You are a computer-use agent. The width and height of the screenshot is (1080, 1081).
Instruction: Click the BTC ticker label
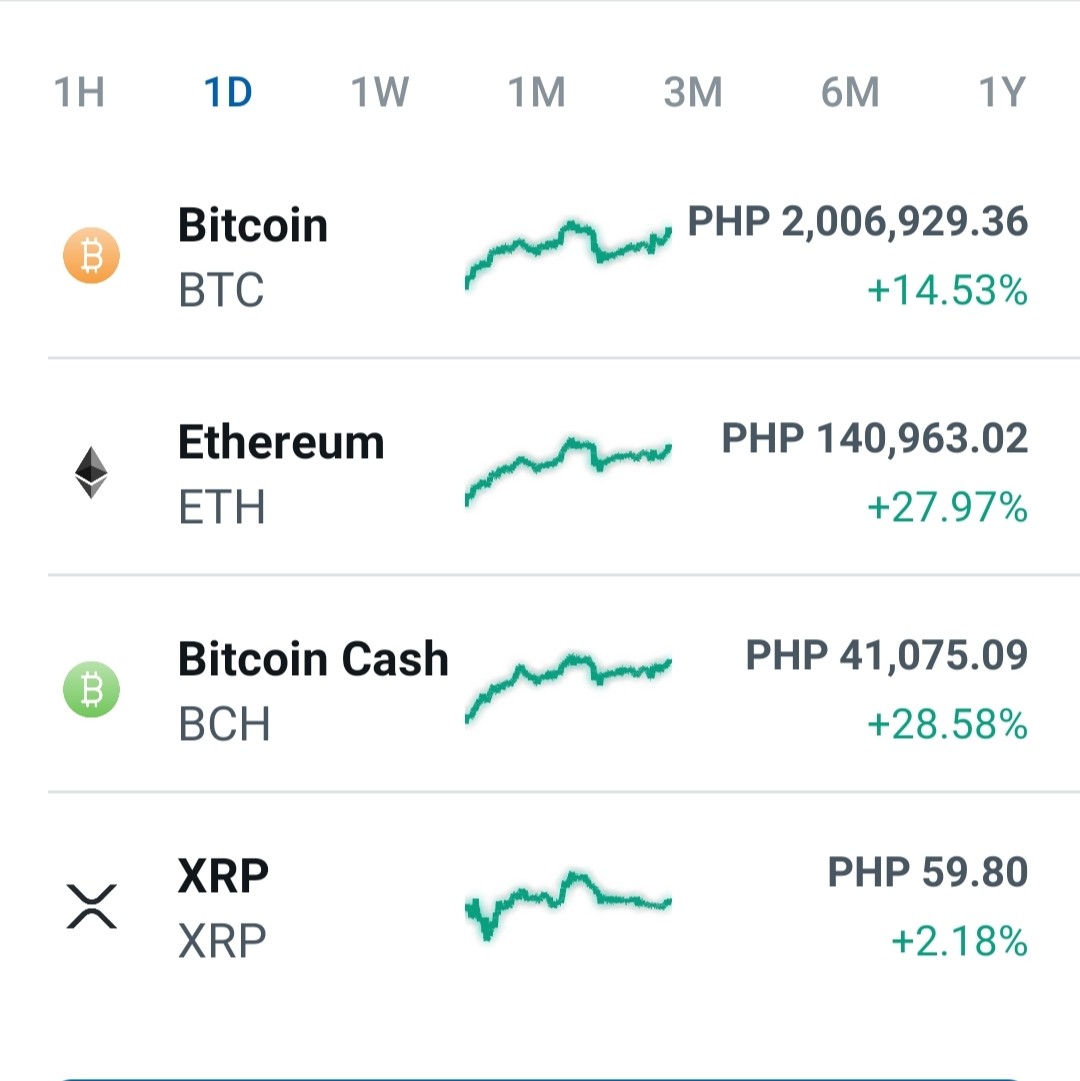click(221, 290)
